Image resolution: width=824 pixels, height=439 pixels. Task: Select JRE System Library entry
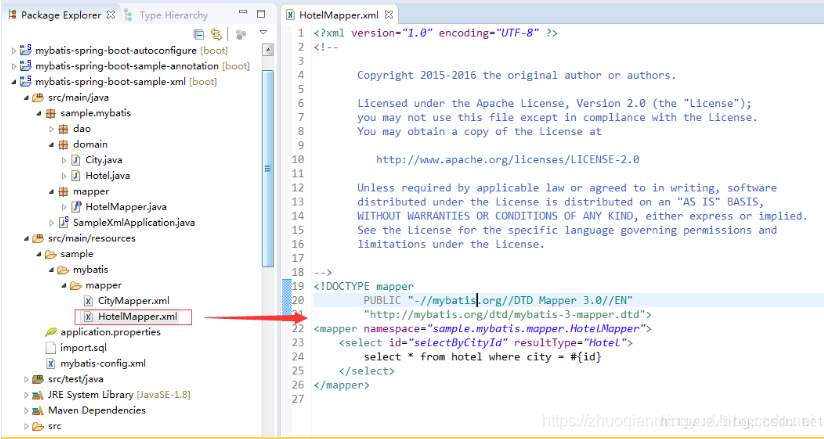[119, 394]
